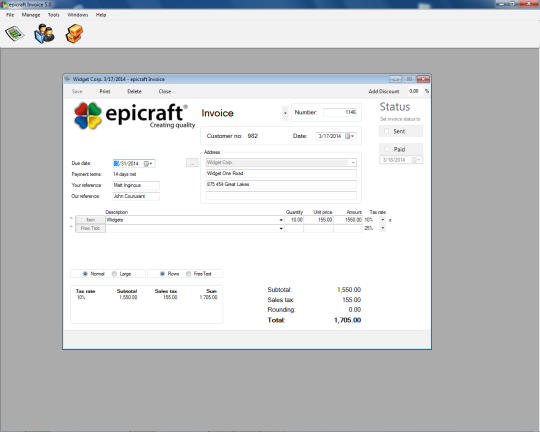The width and height of the screenshot is (540, 432).
Task: Check the Sent status checkbox
Action: coord(387,131)
